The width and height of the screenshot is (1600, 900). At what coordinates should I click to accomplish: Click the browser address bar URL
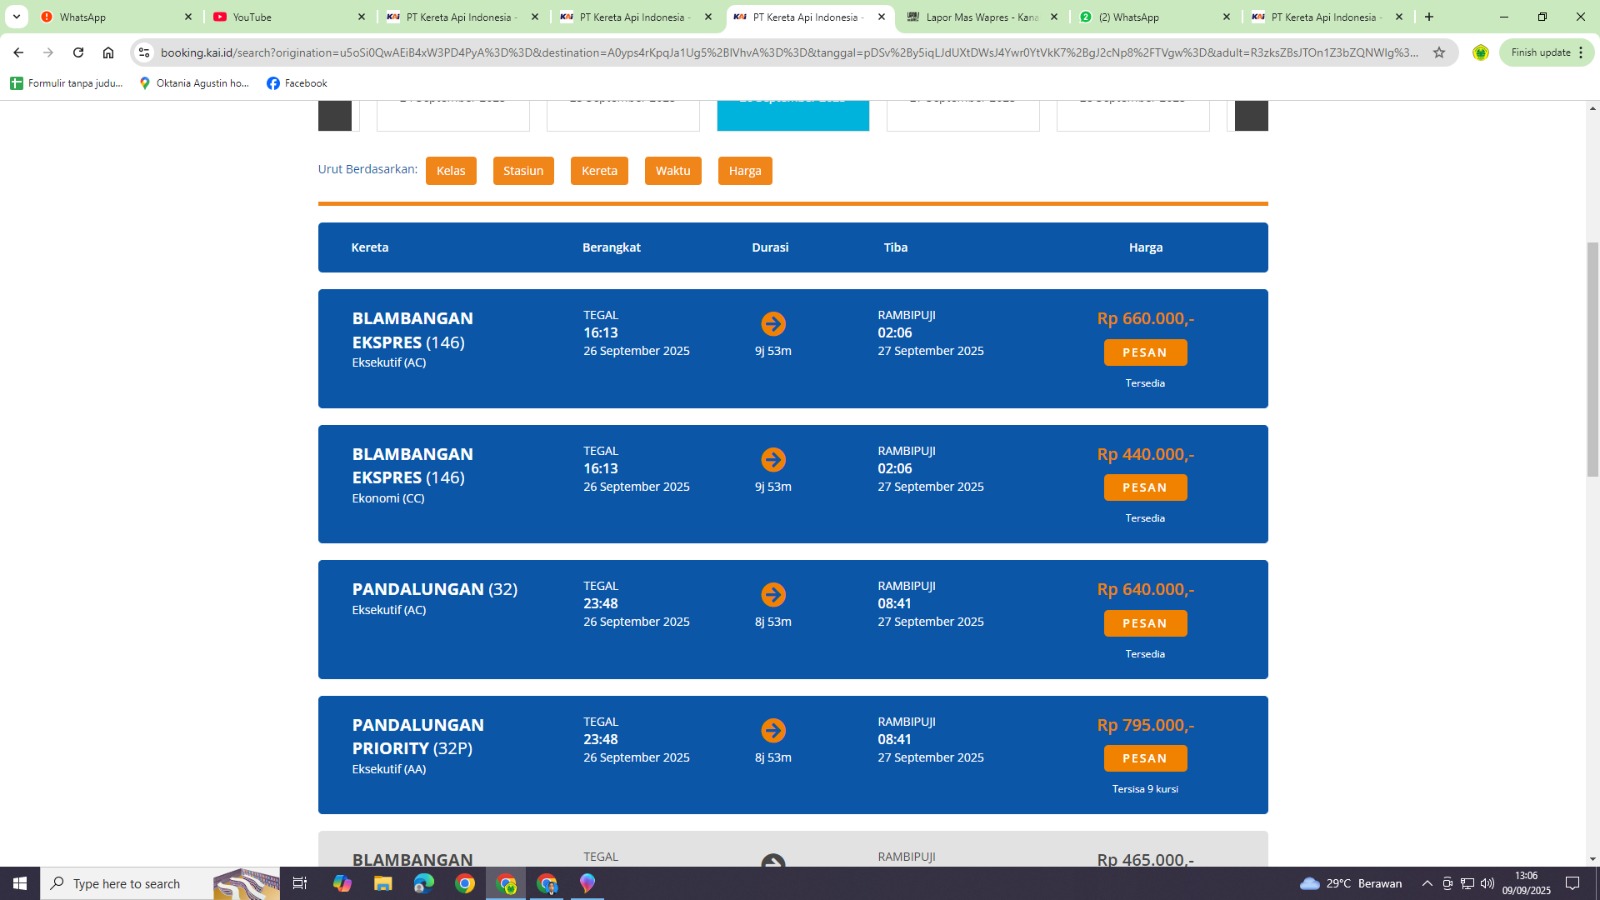point(788,53)
